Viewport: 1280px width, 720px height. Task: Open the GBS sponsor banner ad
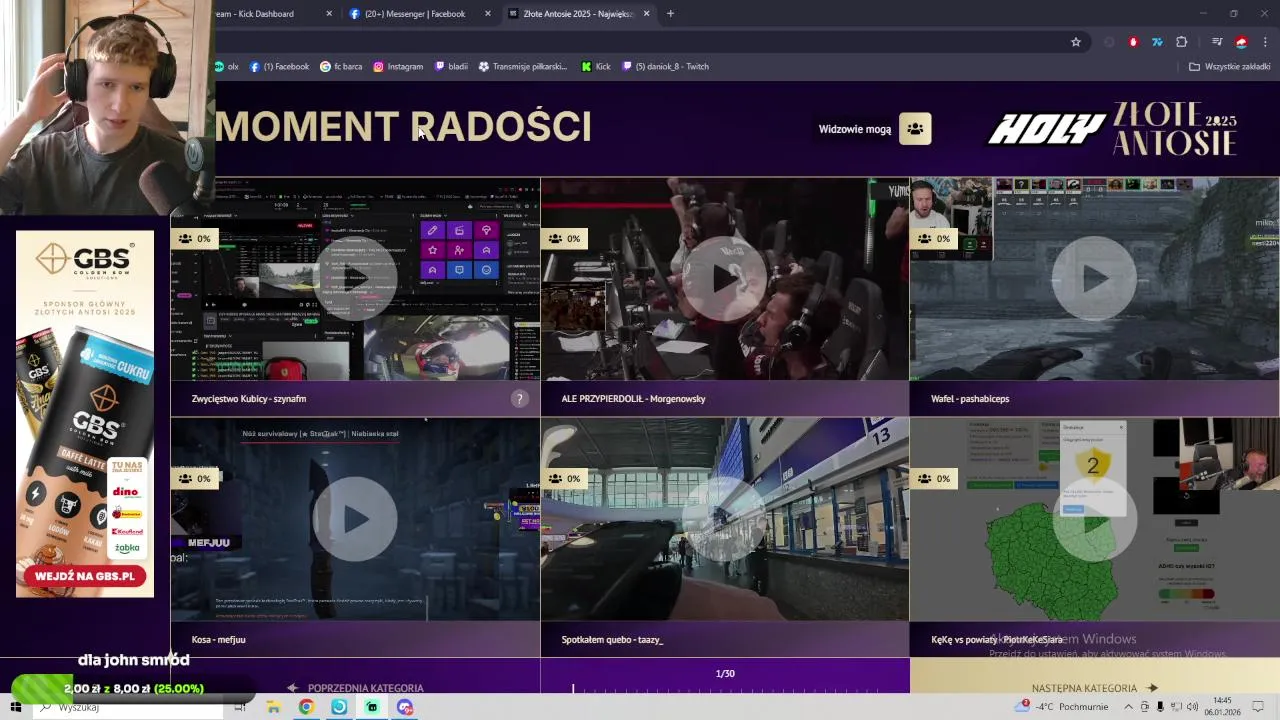pos(85,414)
